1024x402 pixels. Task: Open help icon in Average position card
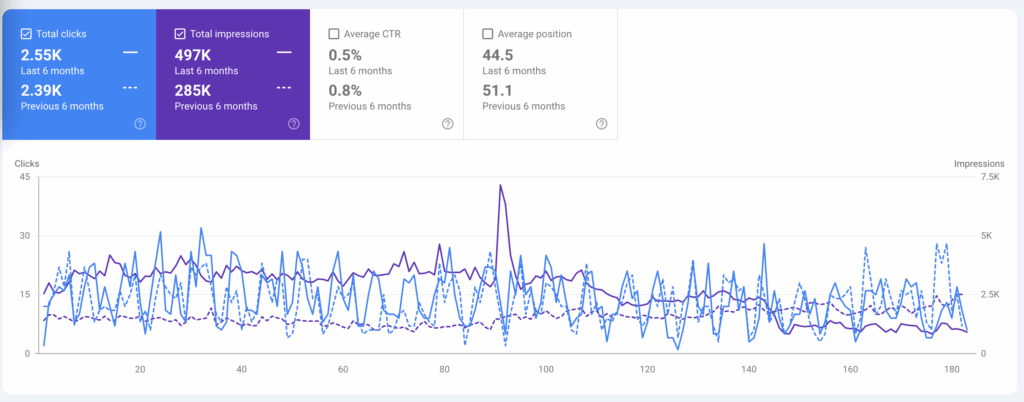pyautogui.click(x=601, y=124)
